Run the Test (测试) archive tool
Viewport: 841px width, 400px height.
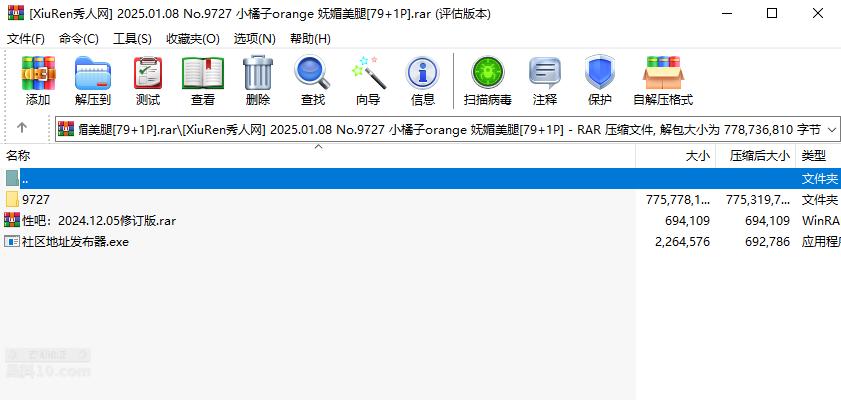tap(147, 73)
